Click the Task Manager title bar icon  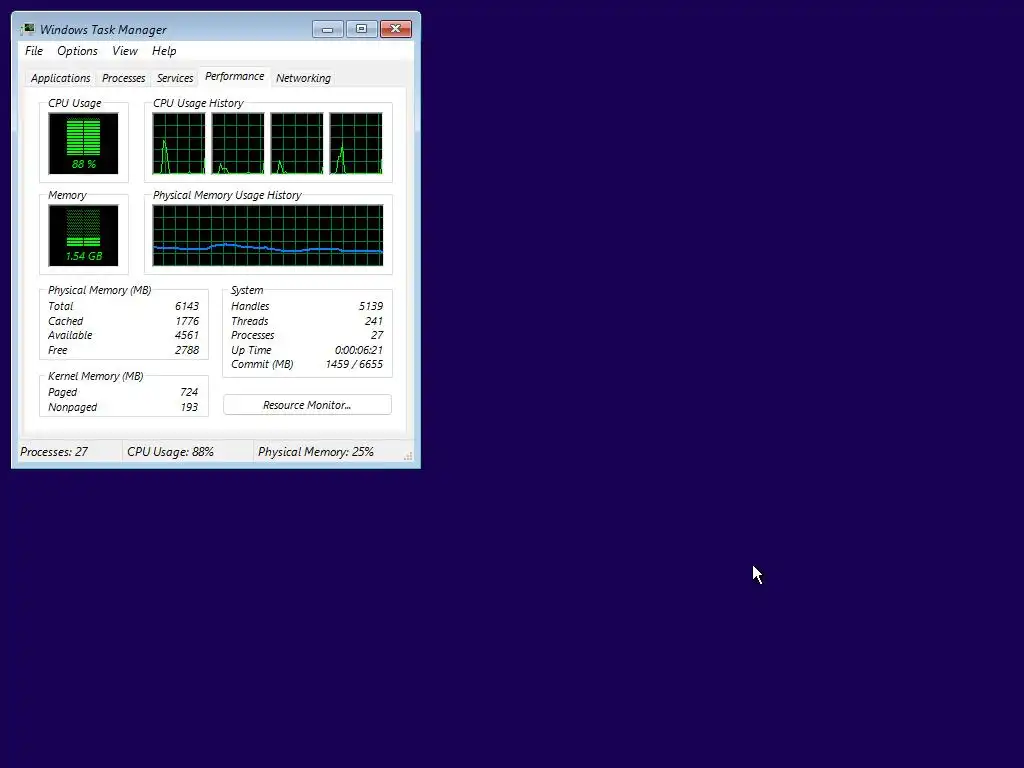[x=27, y=29]
